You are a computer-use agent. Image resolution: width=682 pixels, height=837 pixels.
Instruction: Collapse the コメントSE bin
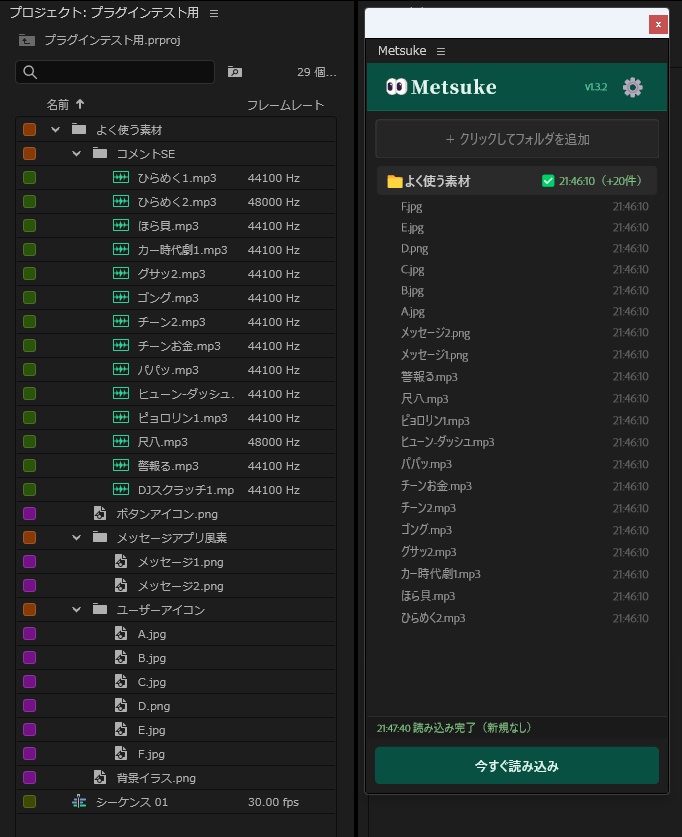(x=76, y=154)
